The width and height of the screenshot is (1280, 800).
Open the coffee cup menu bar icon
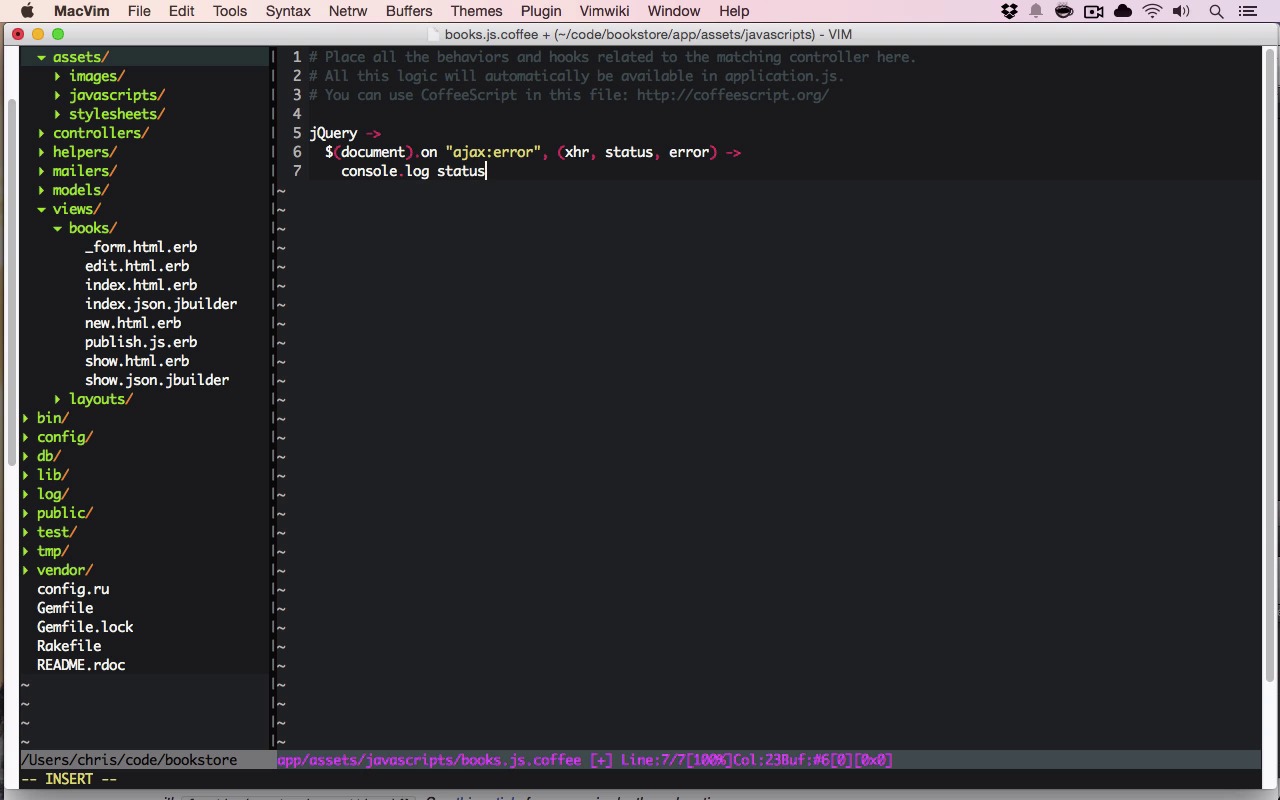click(1064, 11)
